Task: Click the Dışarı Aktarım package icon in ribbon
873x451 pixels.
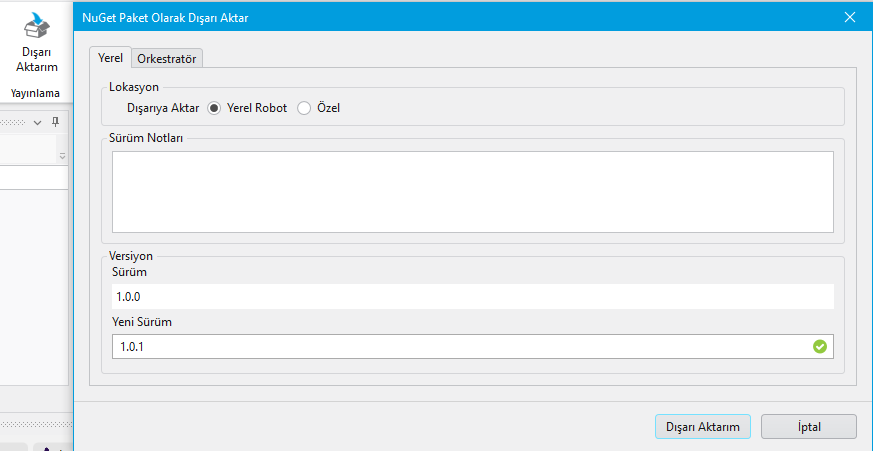Action: (37, 24)
